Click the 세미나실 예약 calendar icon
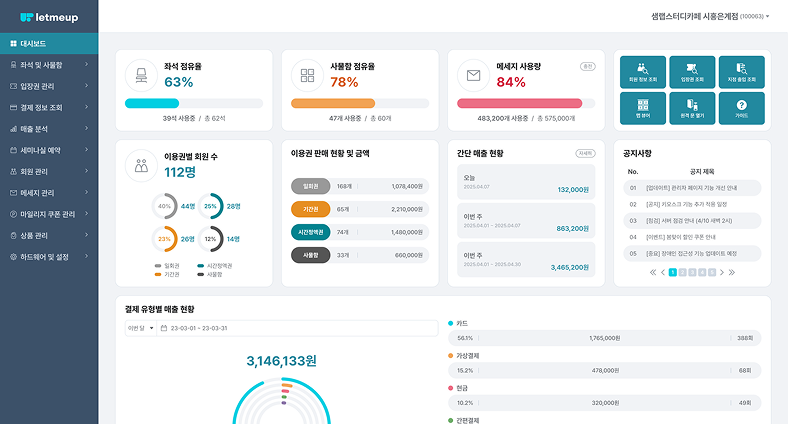Screen dimensions: 788x424 [x=14, y=150]
